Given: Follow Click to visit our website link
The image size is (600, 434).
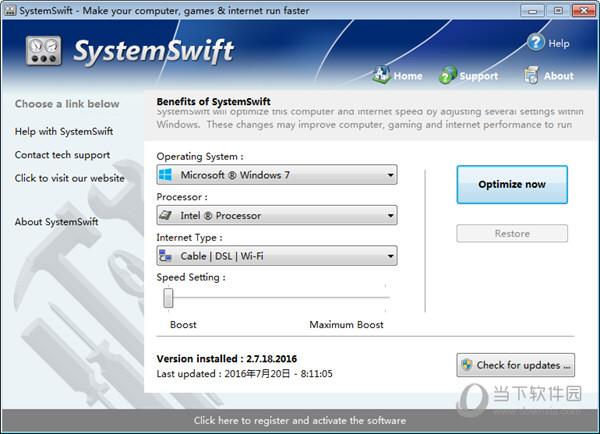Looking at the screenshot, I should [70, 178].
